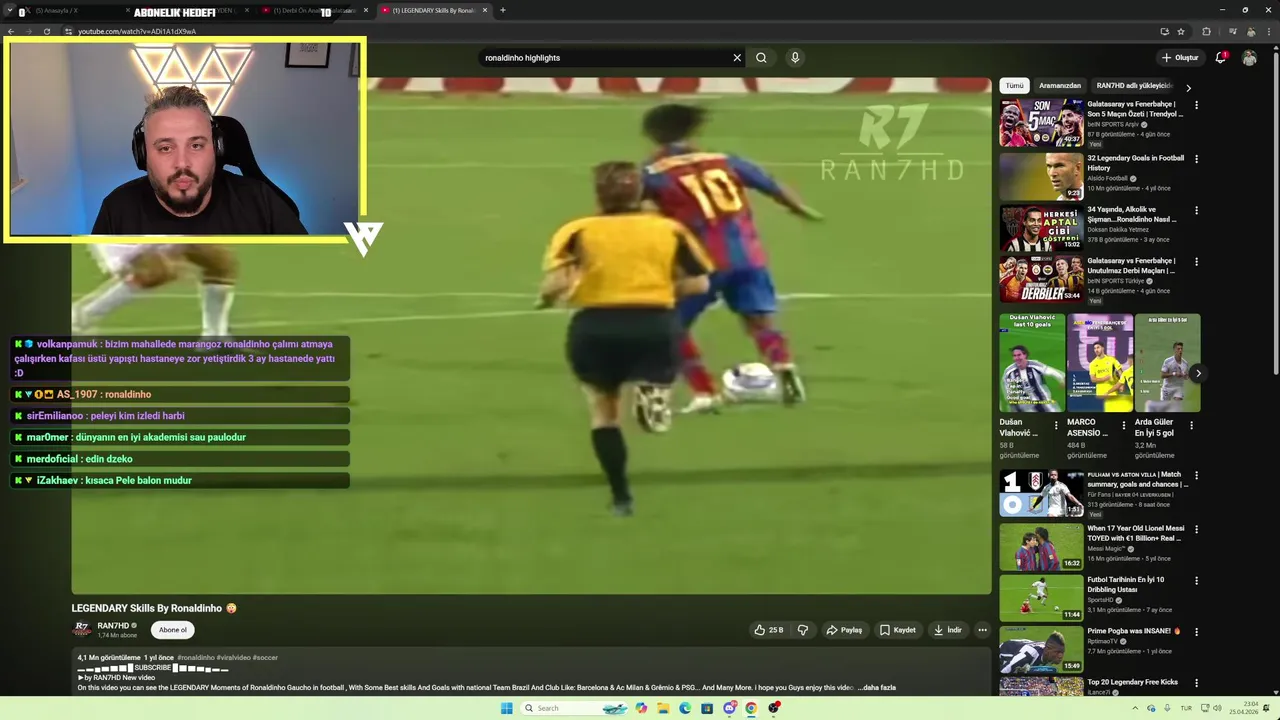
Task: Open Copilot from the taskbar
Action: [x=641, y=708]
